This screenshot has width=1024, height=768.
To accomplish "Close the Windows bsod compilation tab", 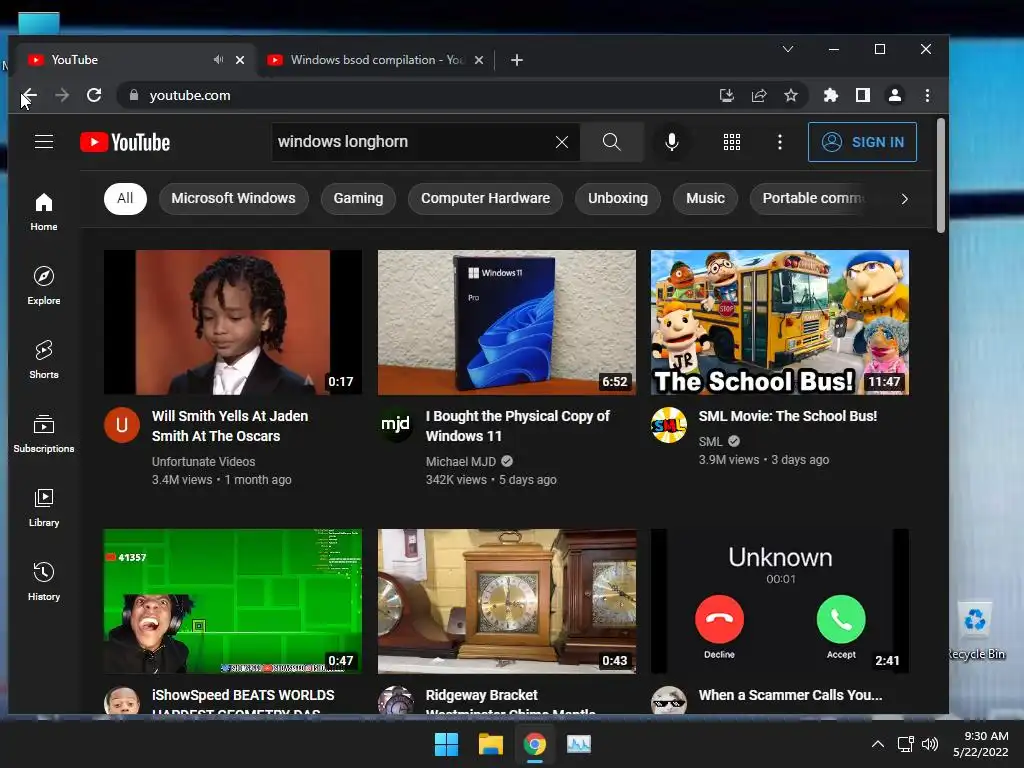I will (x=479, y=59).
